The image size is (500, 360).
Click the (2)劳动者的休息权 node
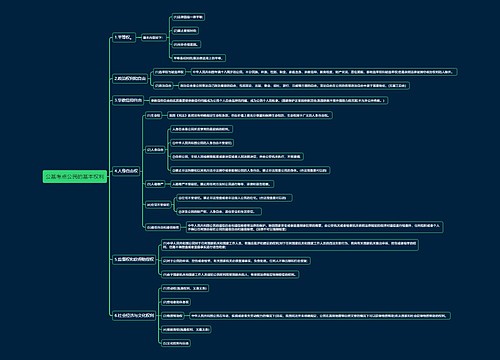[176, 302]
